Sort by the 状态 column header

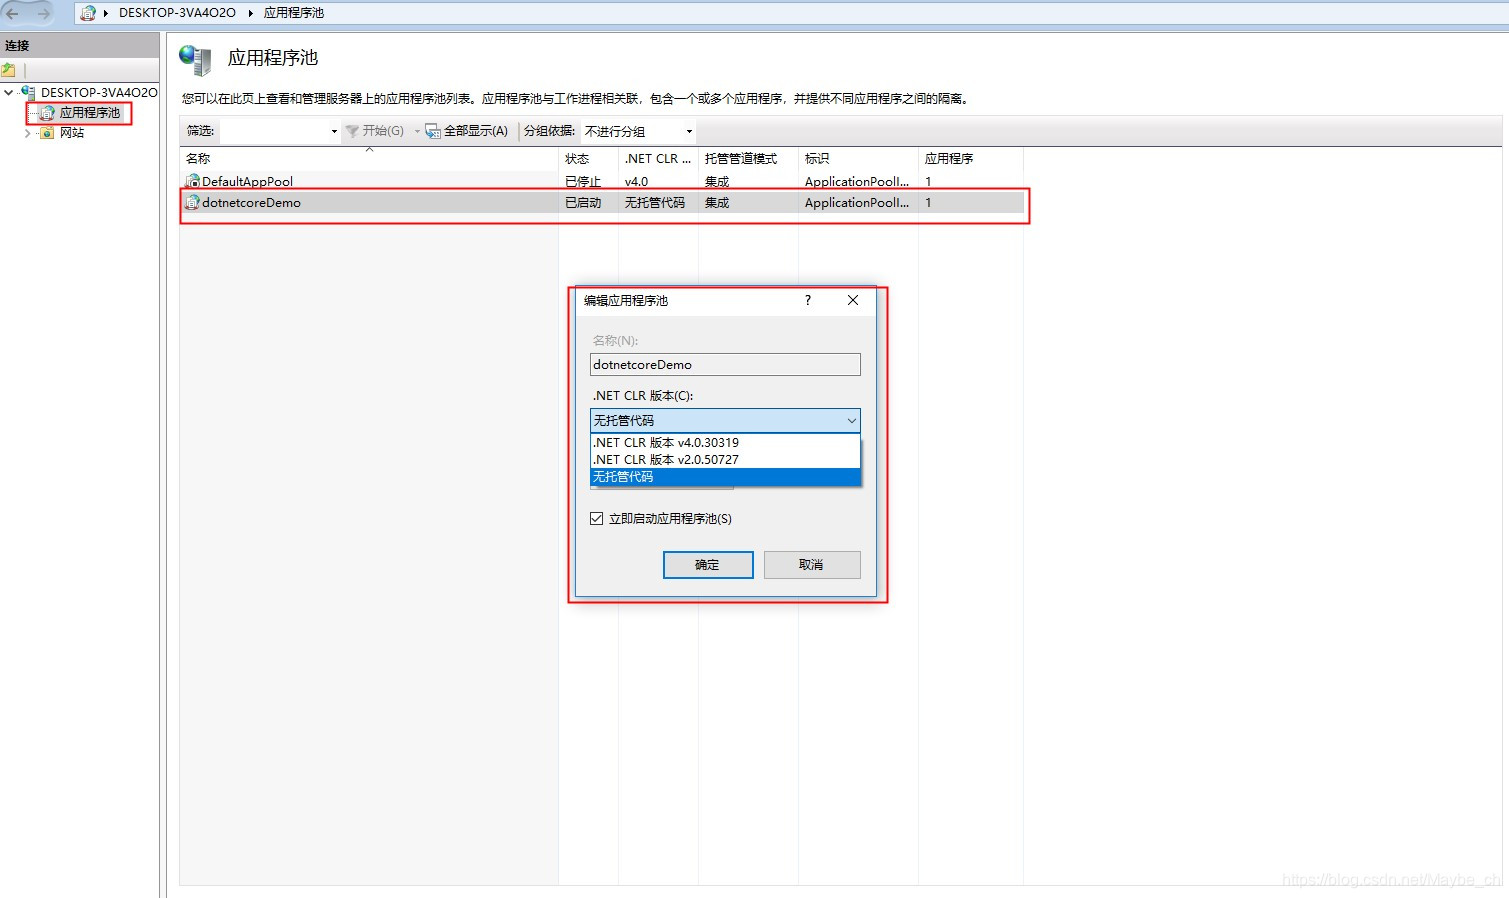588,158
